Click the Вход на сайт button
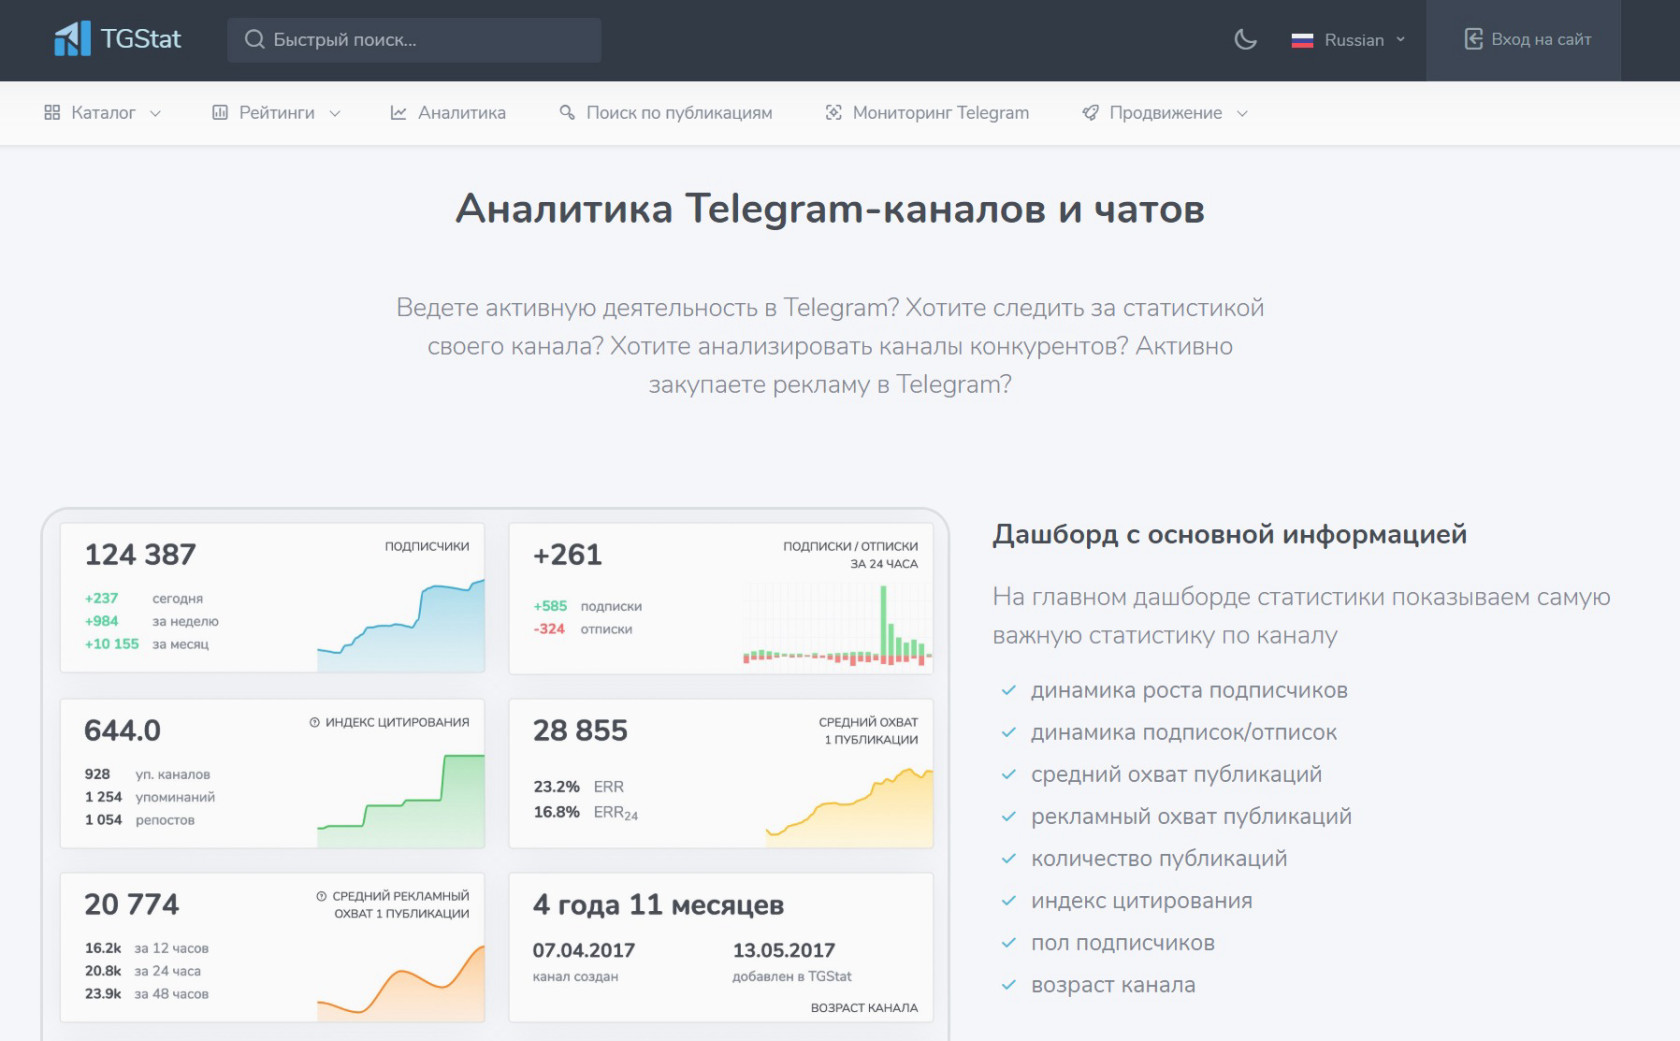This screenshot has width=1680, height=1041. coord(1524,40)
